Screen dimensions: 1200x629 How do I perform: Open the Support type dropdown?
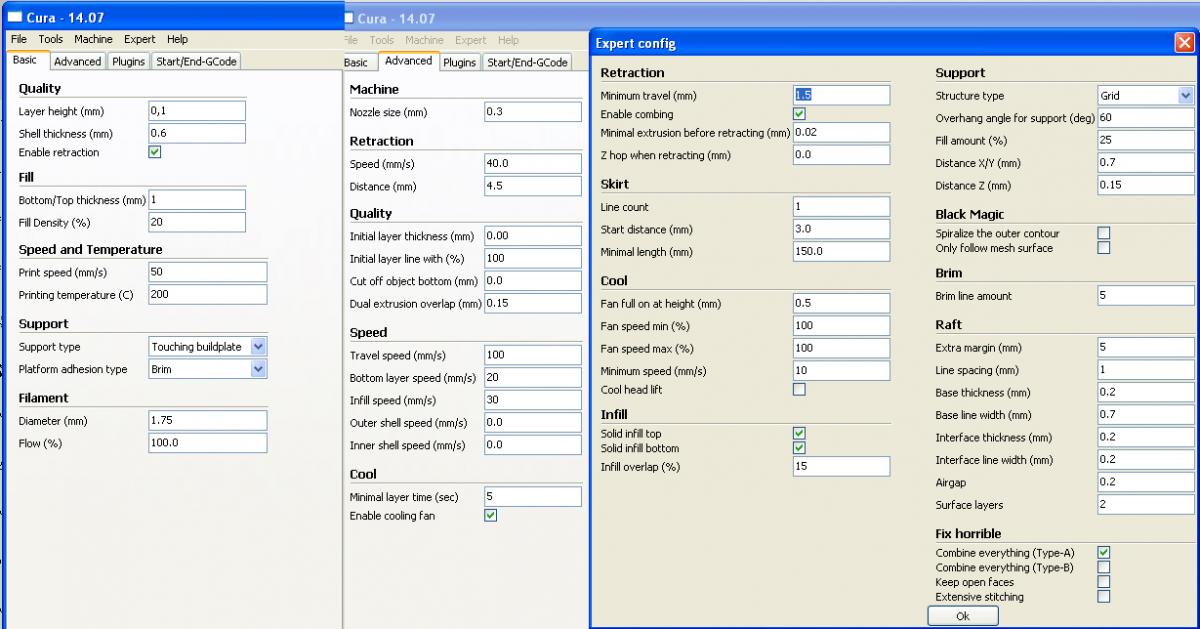pyautogui.click(x=258, y=347)
